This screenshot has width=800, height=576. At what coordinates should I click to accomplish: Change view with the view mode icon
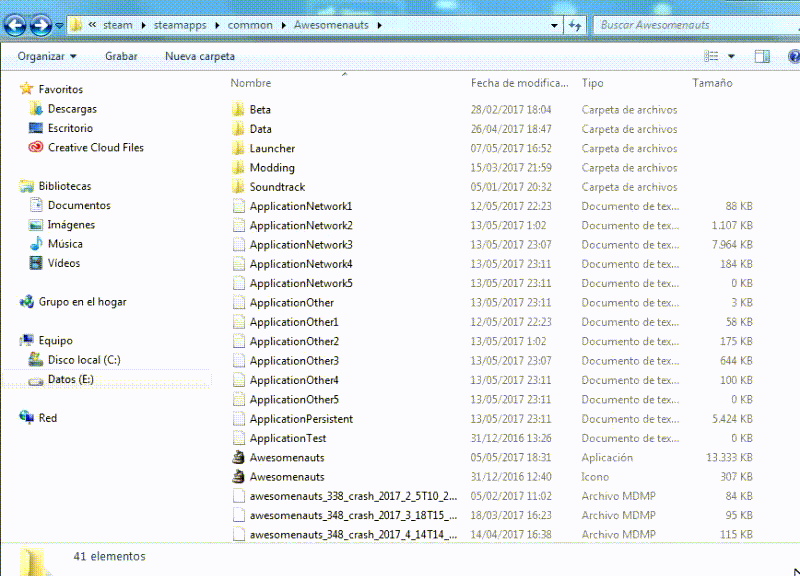pos(711,56)
